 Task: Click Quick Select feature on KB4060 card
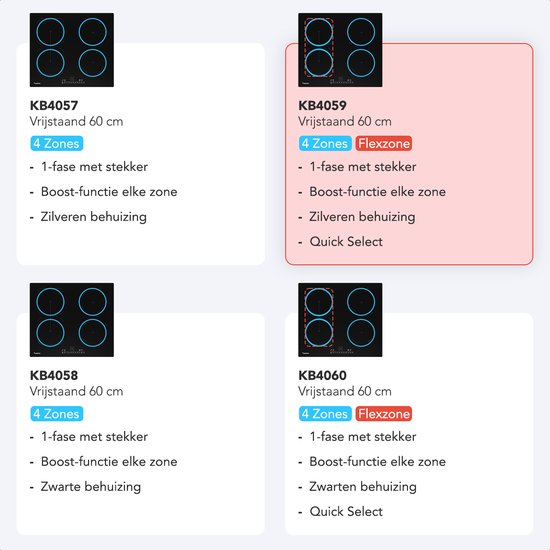click(346, 511)
